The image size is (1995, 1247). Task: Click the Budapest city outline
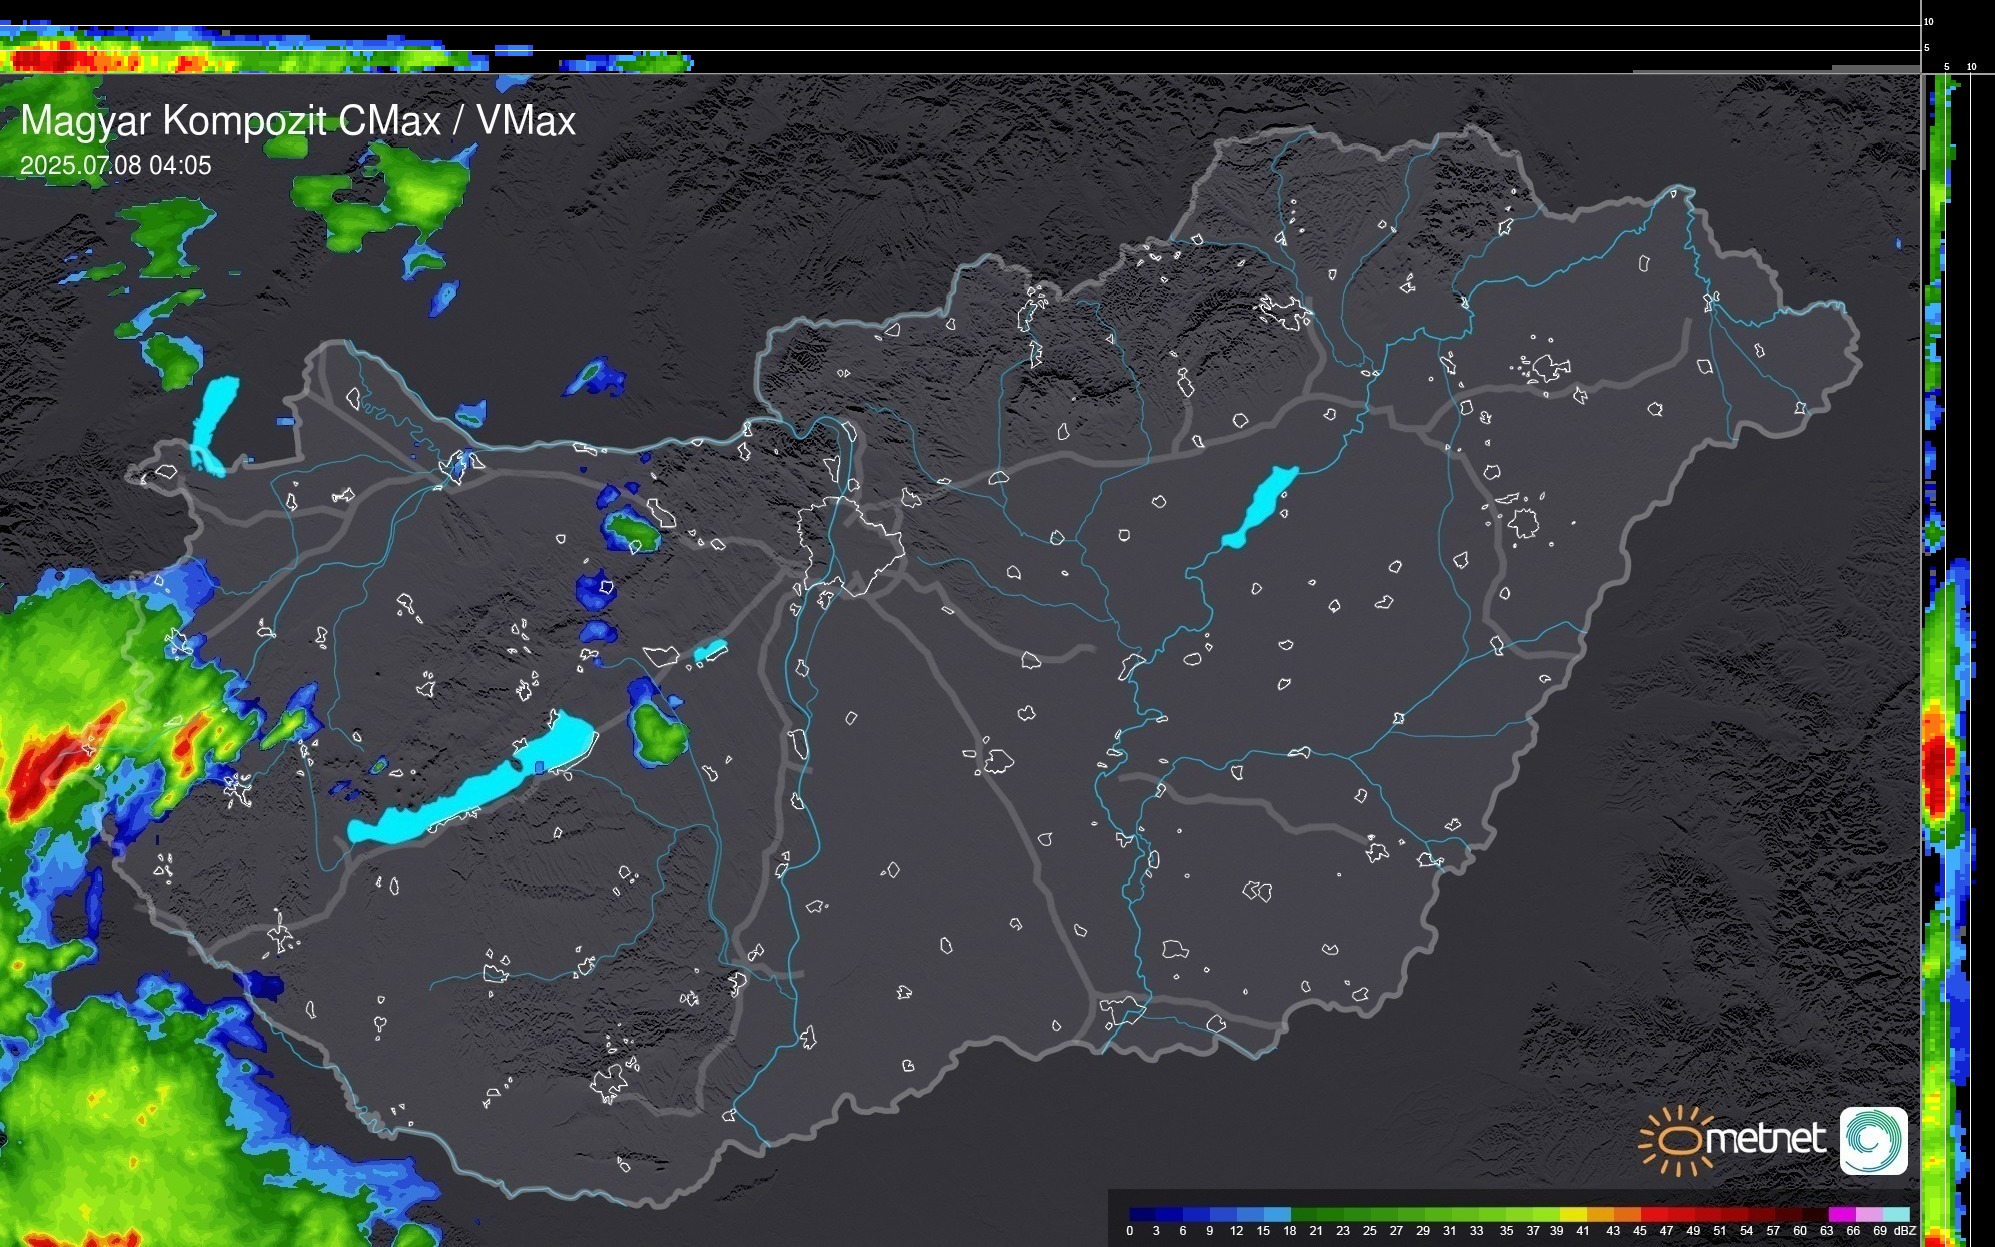850,545
